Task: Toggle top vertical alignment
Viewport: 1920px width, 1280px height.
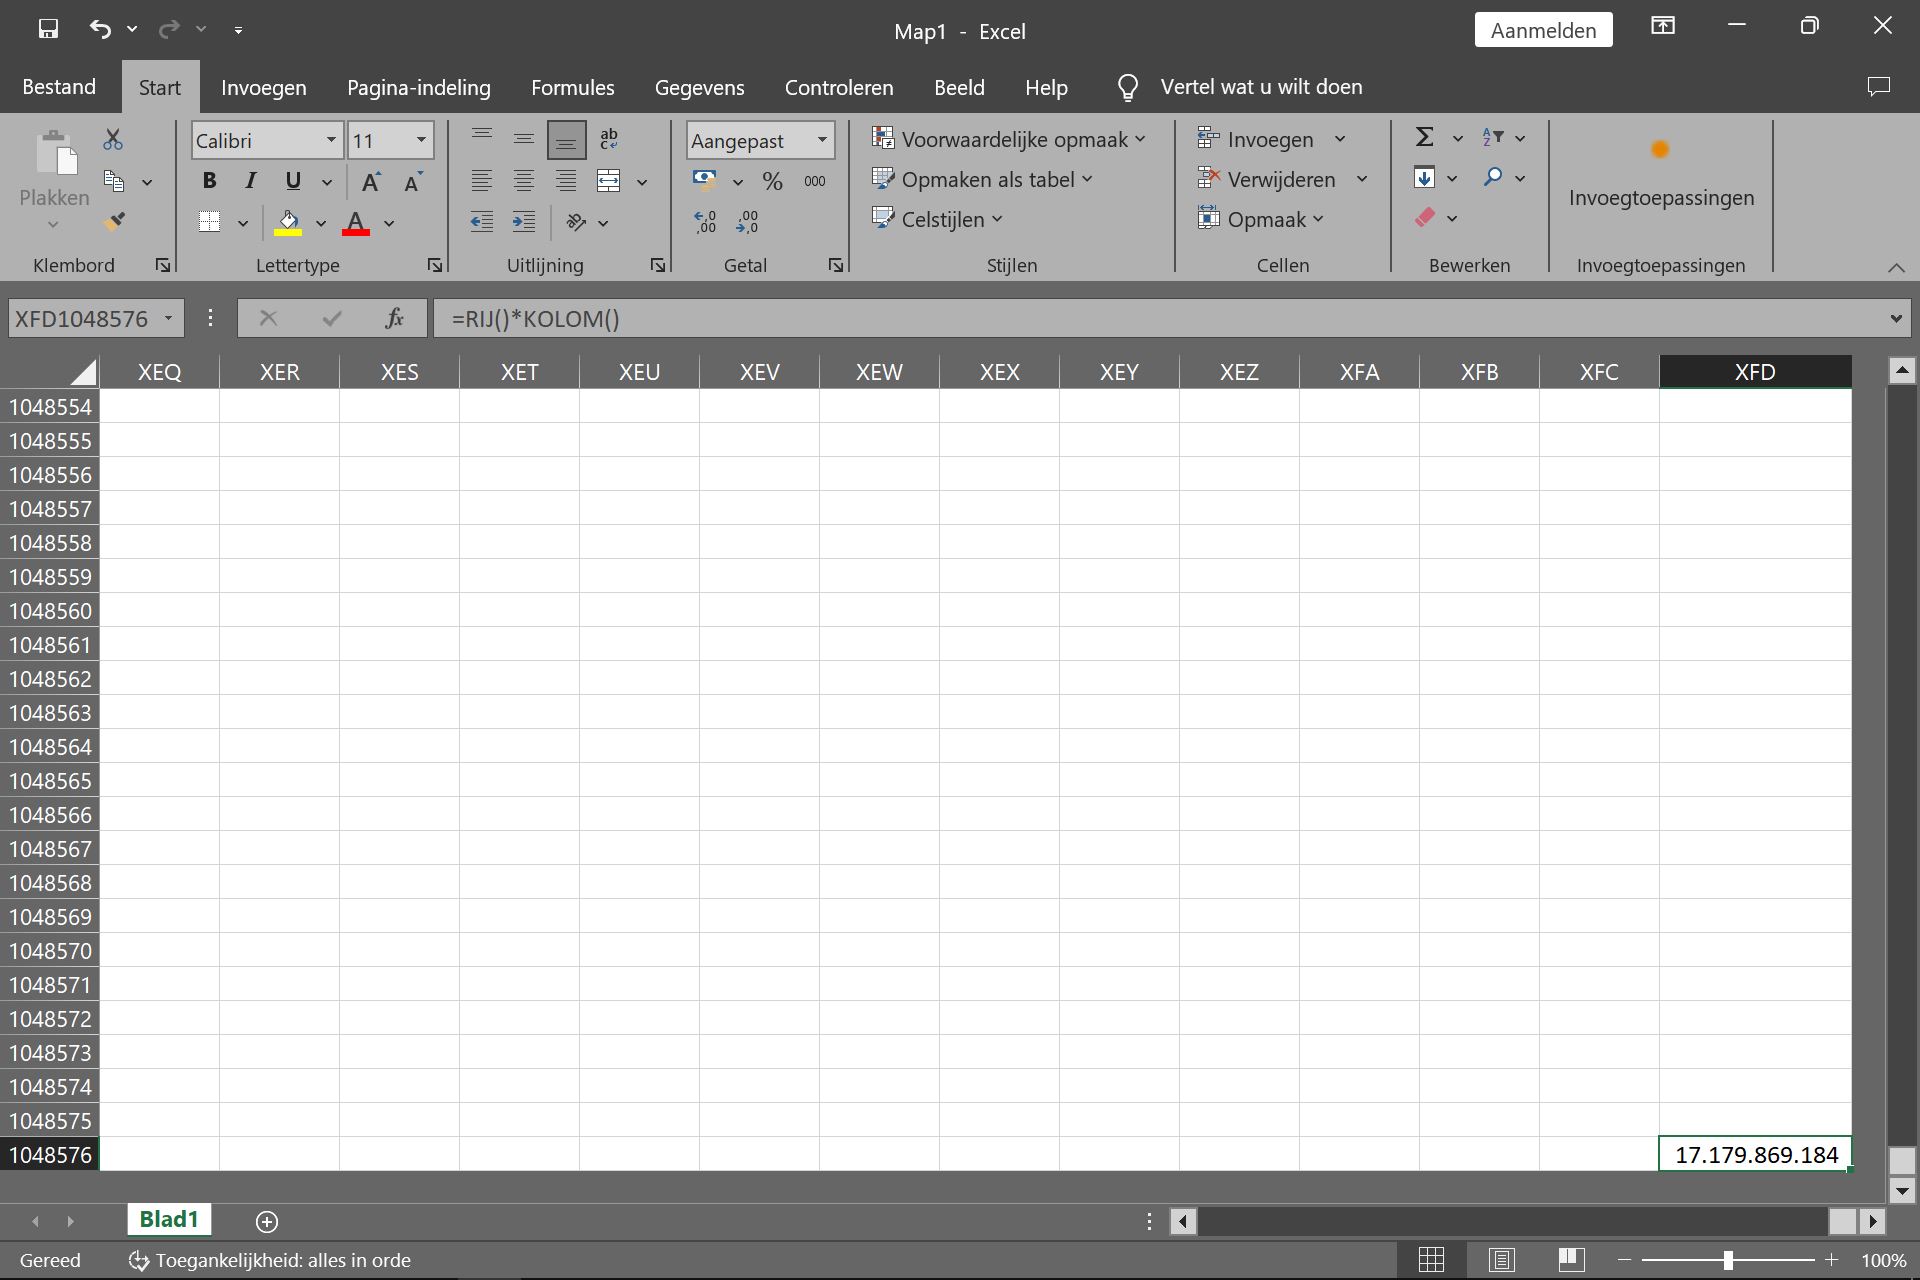Action: point(482,139)
